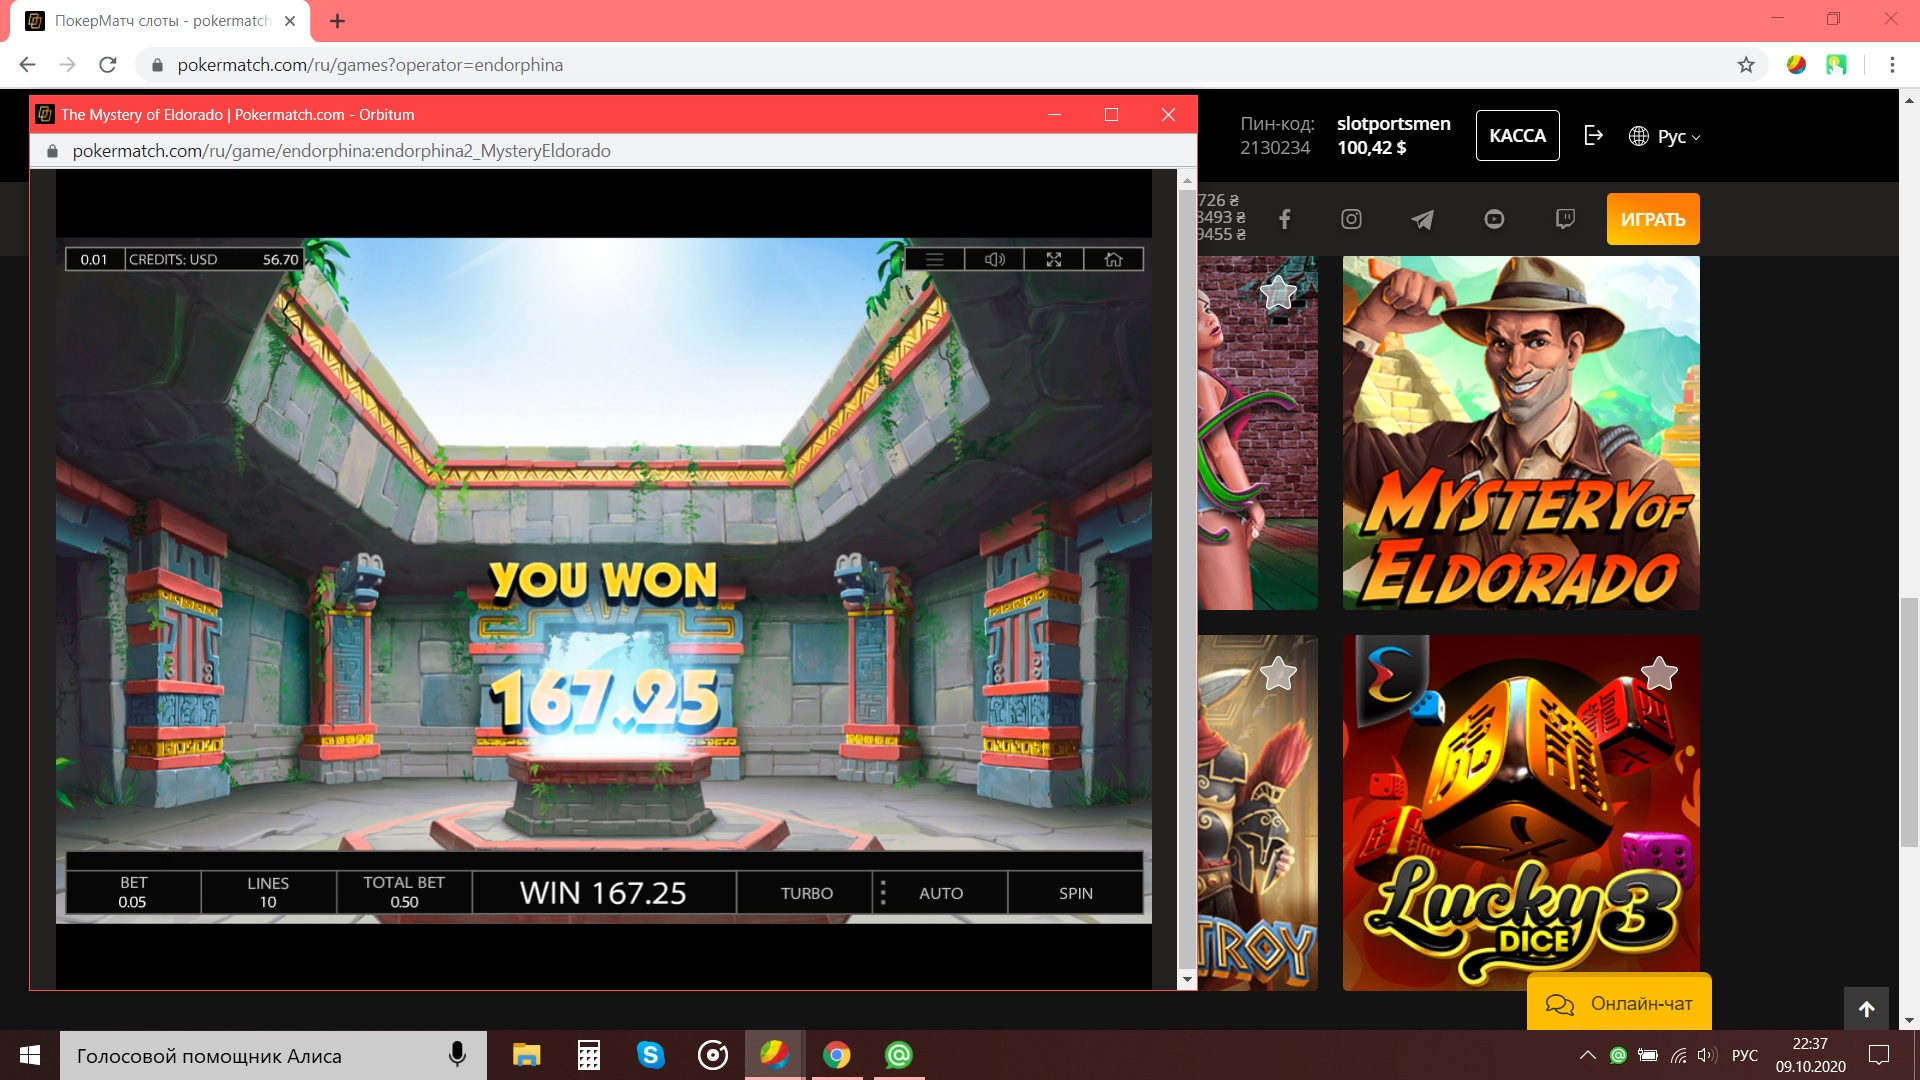Go back in the browser

(x=27, y=65)
